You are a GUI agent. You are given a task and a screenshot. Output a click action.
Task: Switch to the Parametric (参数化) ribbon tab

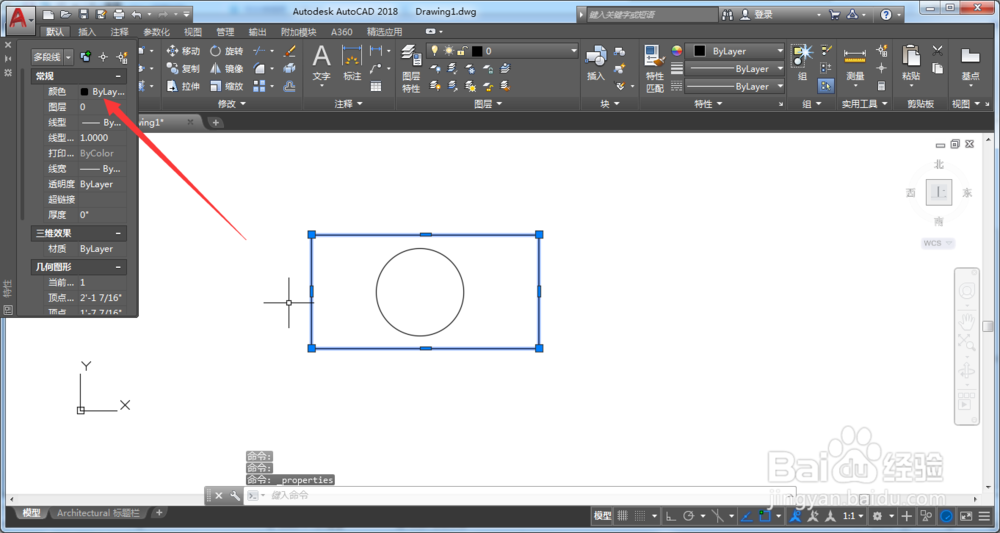click(x=156, y=32)
